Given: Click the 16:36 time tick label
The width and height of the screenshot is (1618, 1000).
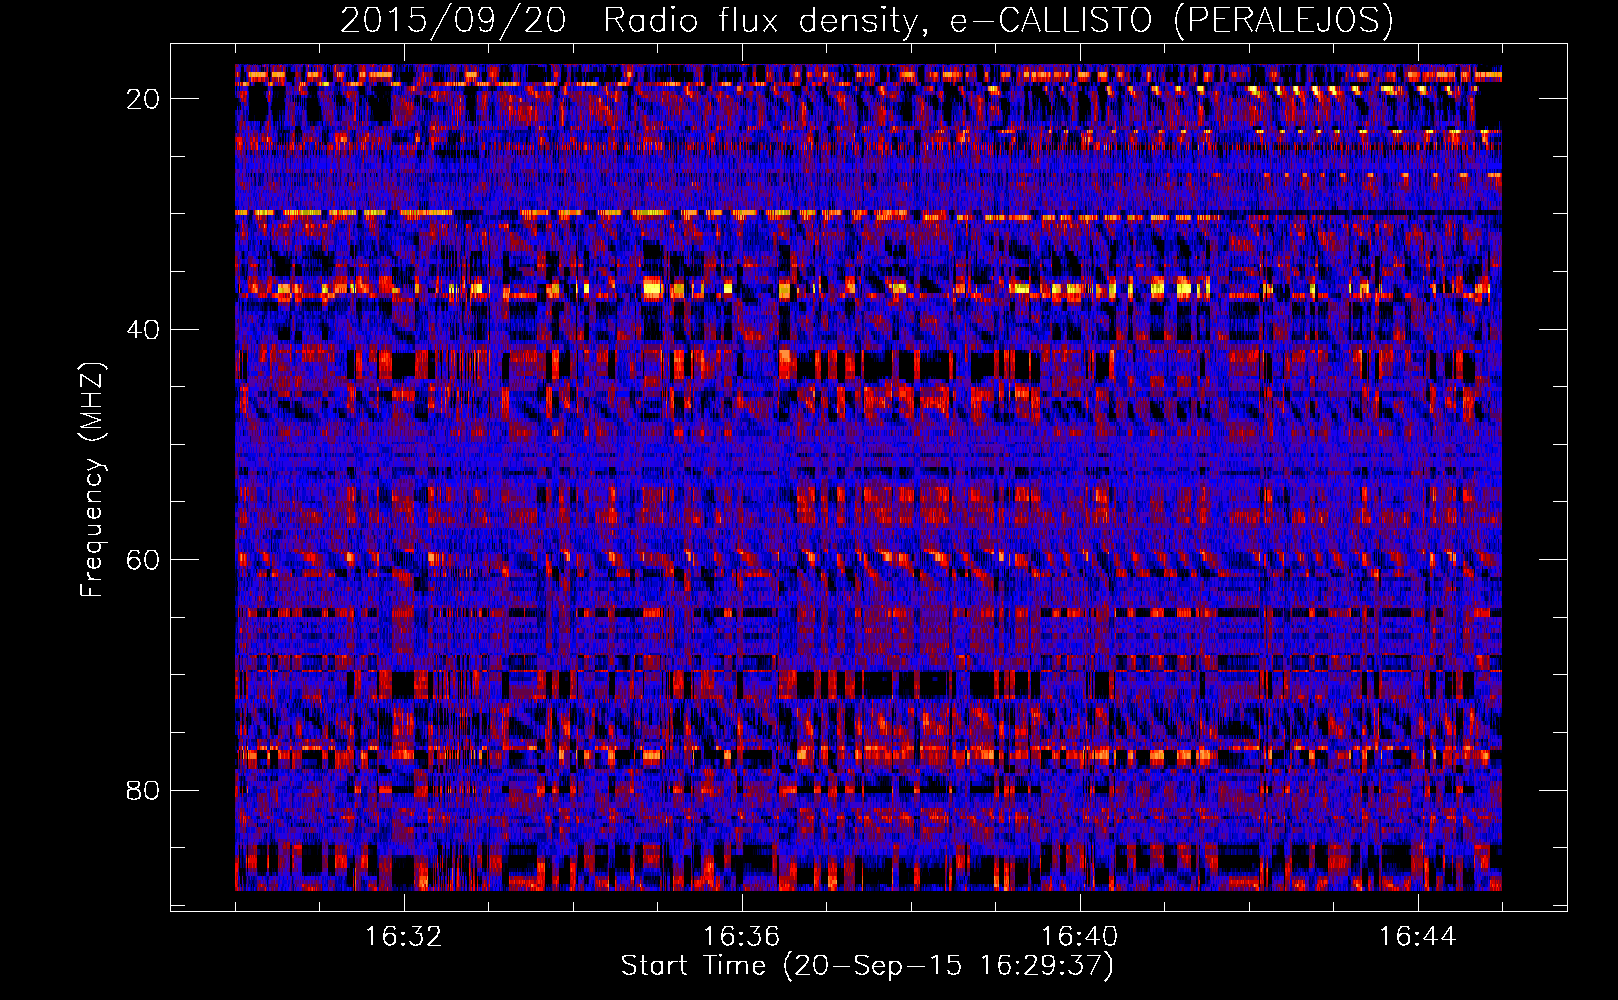Looking at the screenshot, I should (x=741, y=937).
